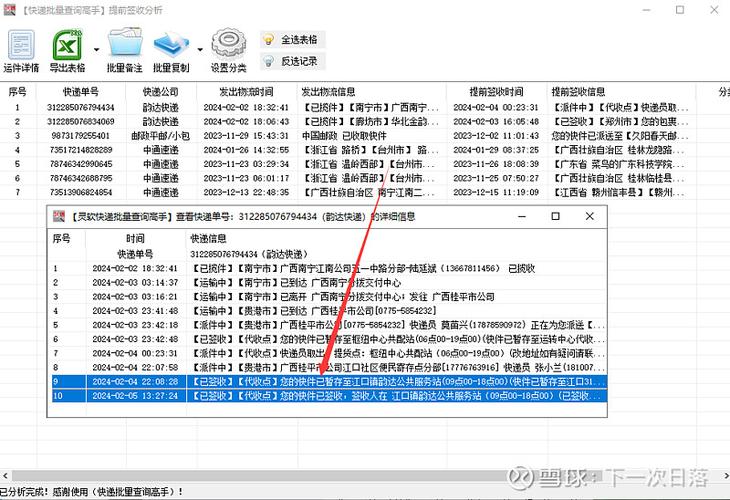
Task: Select detail row 2024-02-02 18:32:41 已揽件
Action: click(x=329, y=269)
